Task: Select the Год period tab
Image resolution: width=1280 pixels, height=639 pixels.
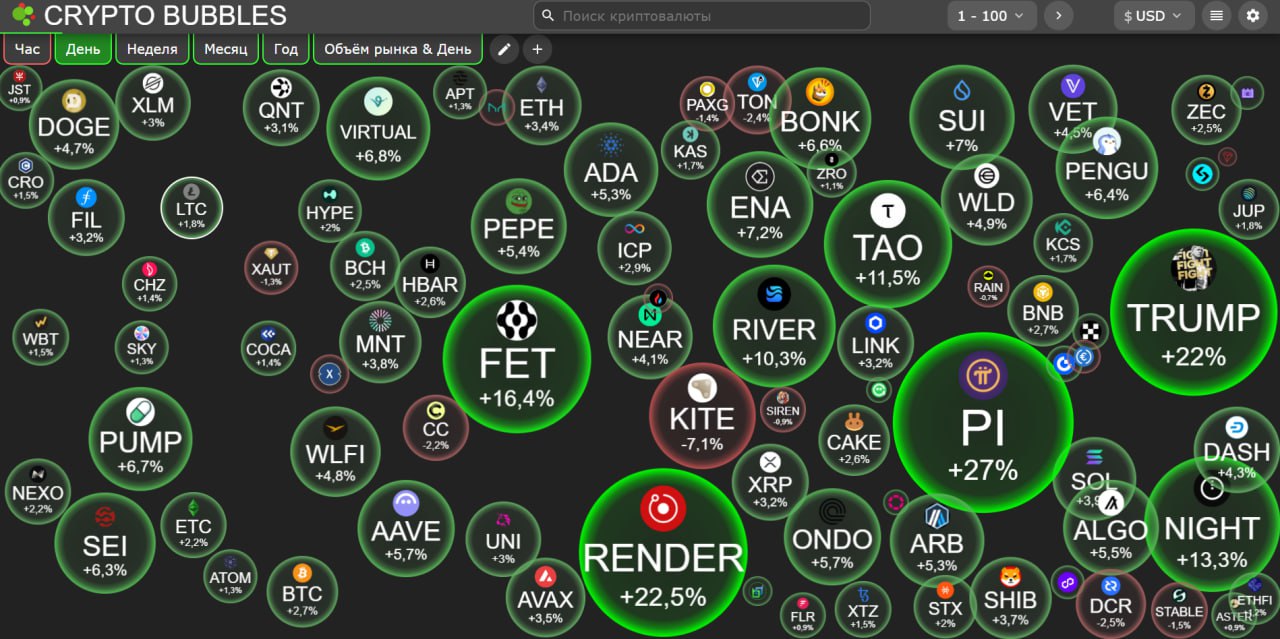Action: (x=286, y=49)
